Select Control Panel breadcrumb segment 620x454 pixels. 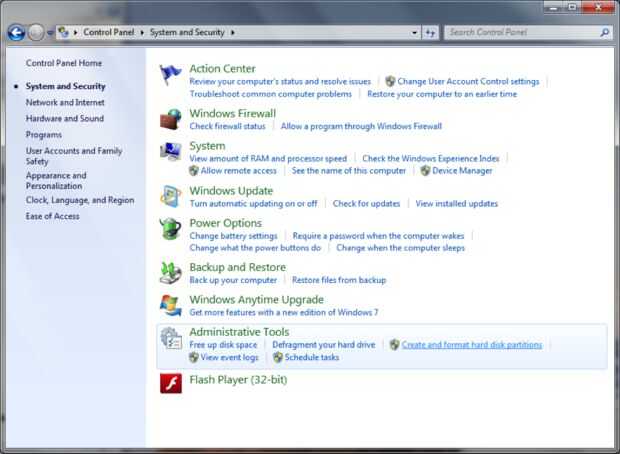(109, 32)
